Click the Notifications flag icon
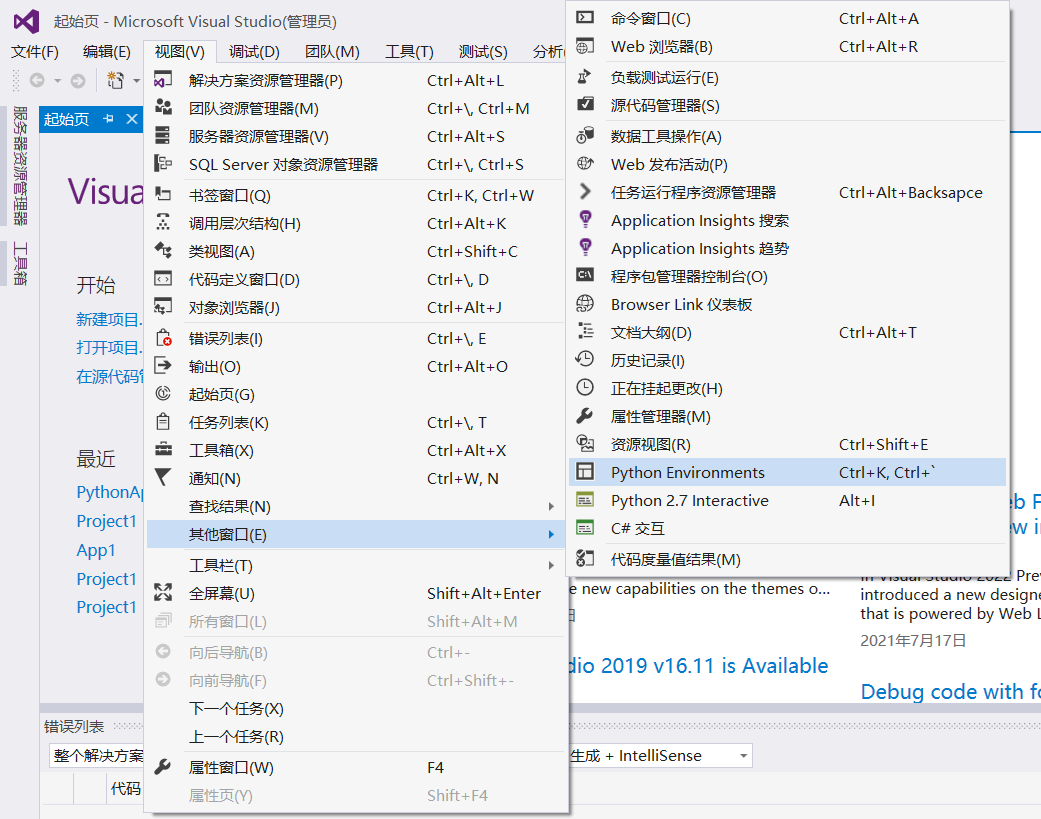The image size is (1041, 819). (163, 477)
